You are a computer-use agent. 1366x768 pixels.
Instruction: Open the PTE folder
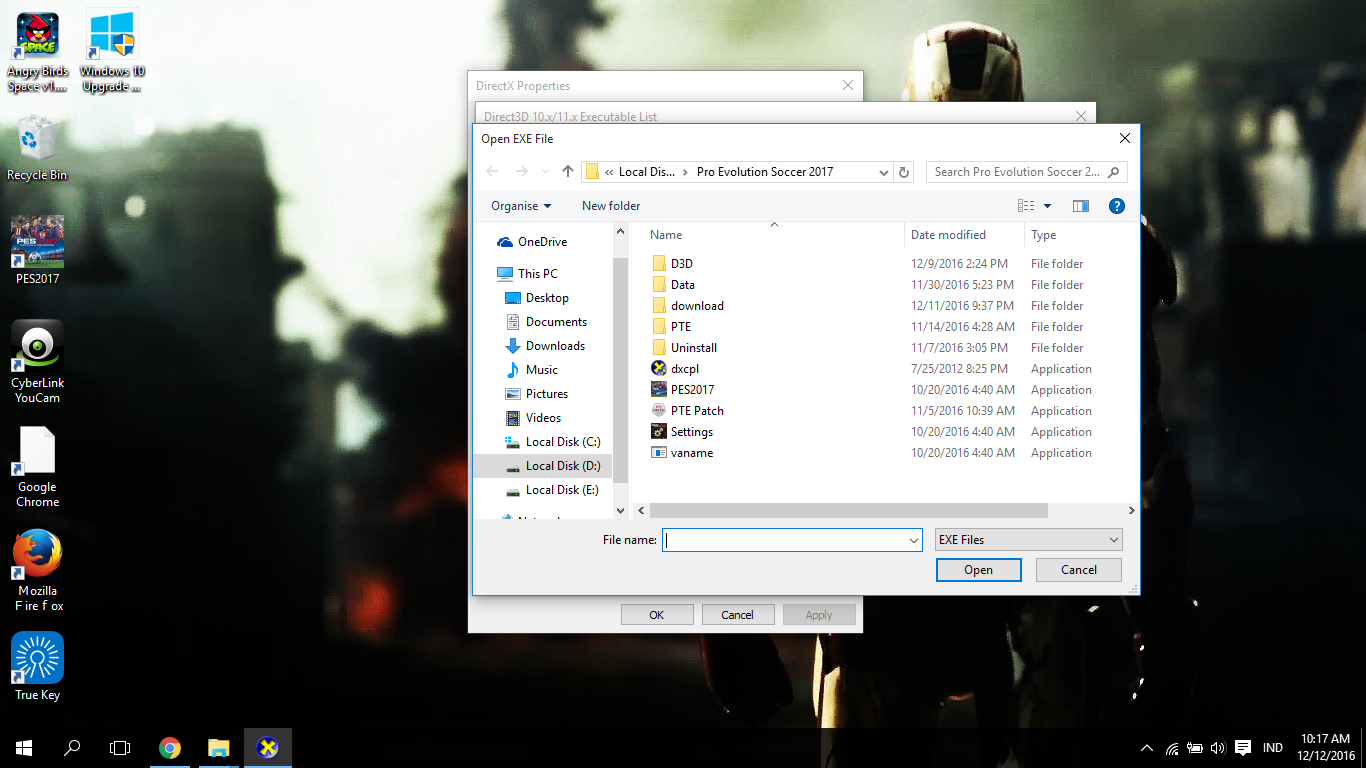tap(680, 327)
